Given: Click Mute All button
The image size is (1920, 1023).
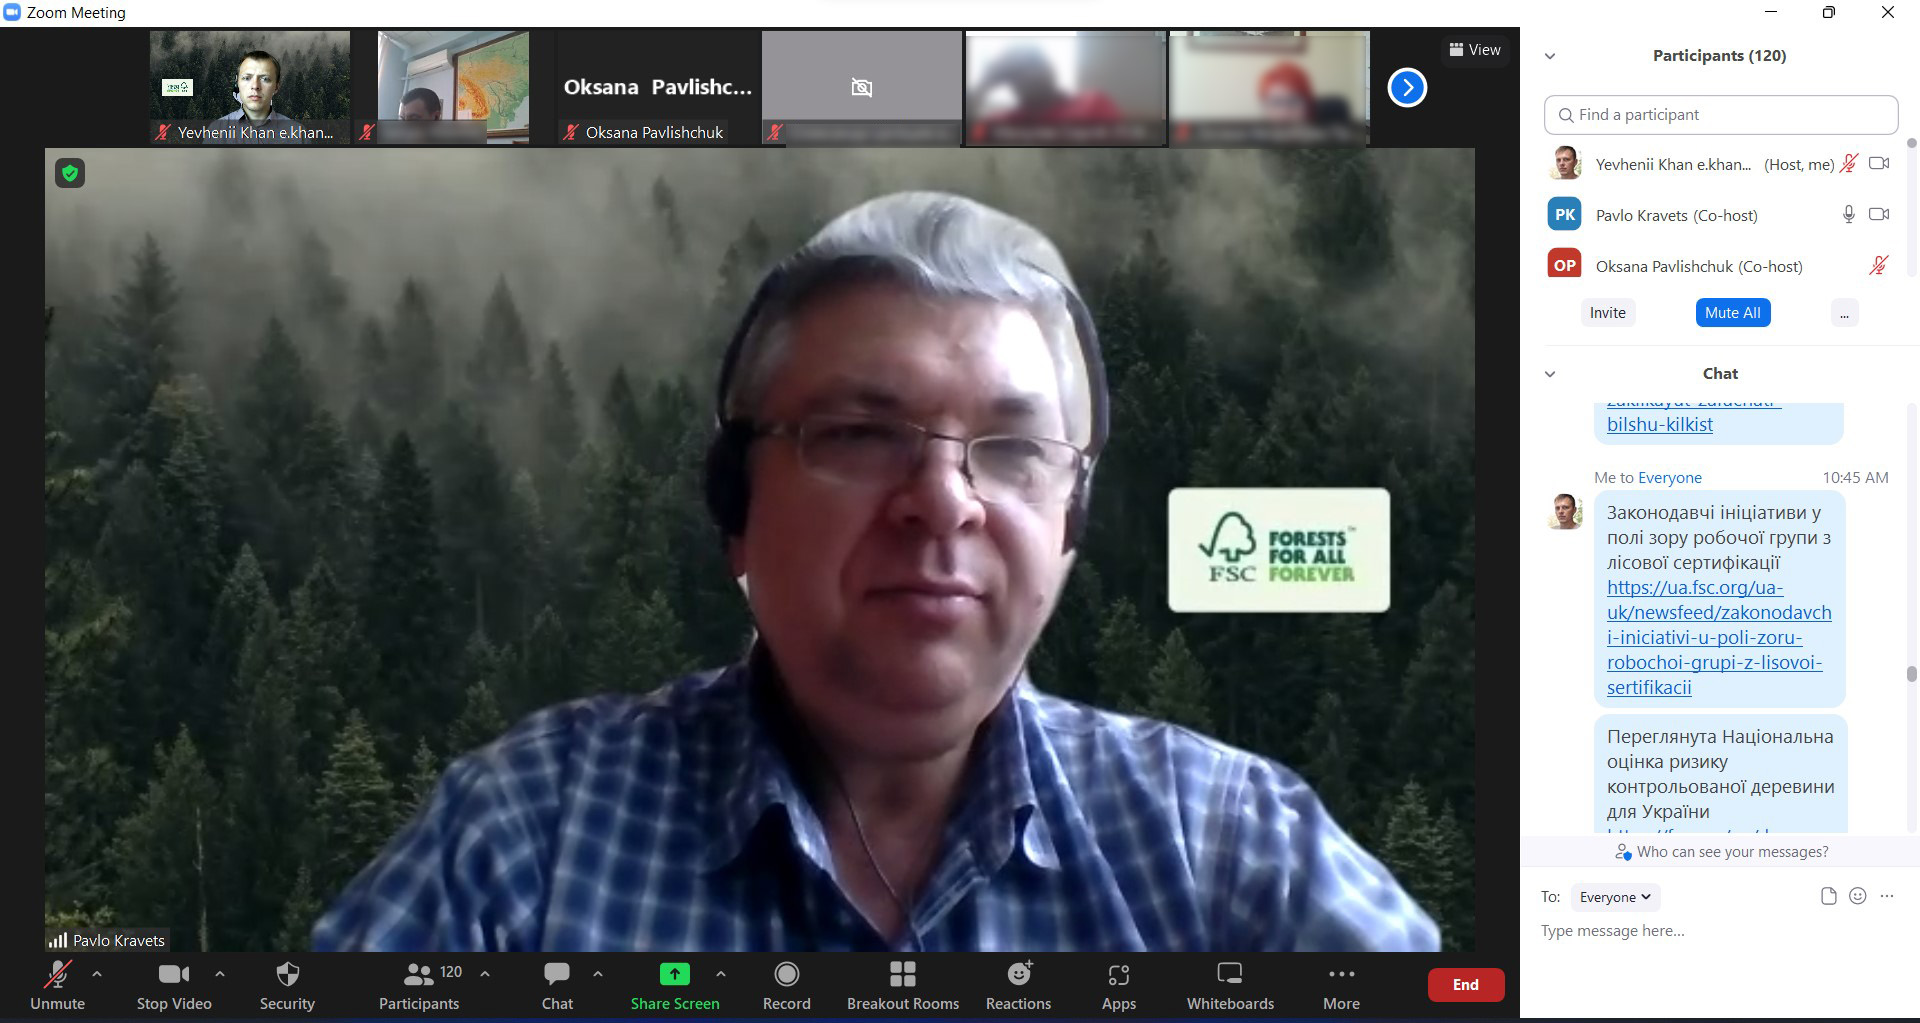Looking at the screenshot, I should 1733,313.
